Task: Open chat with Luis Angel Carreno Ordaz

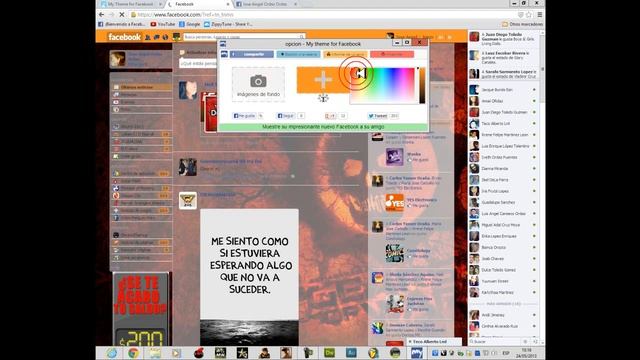Action: [502, 213]
